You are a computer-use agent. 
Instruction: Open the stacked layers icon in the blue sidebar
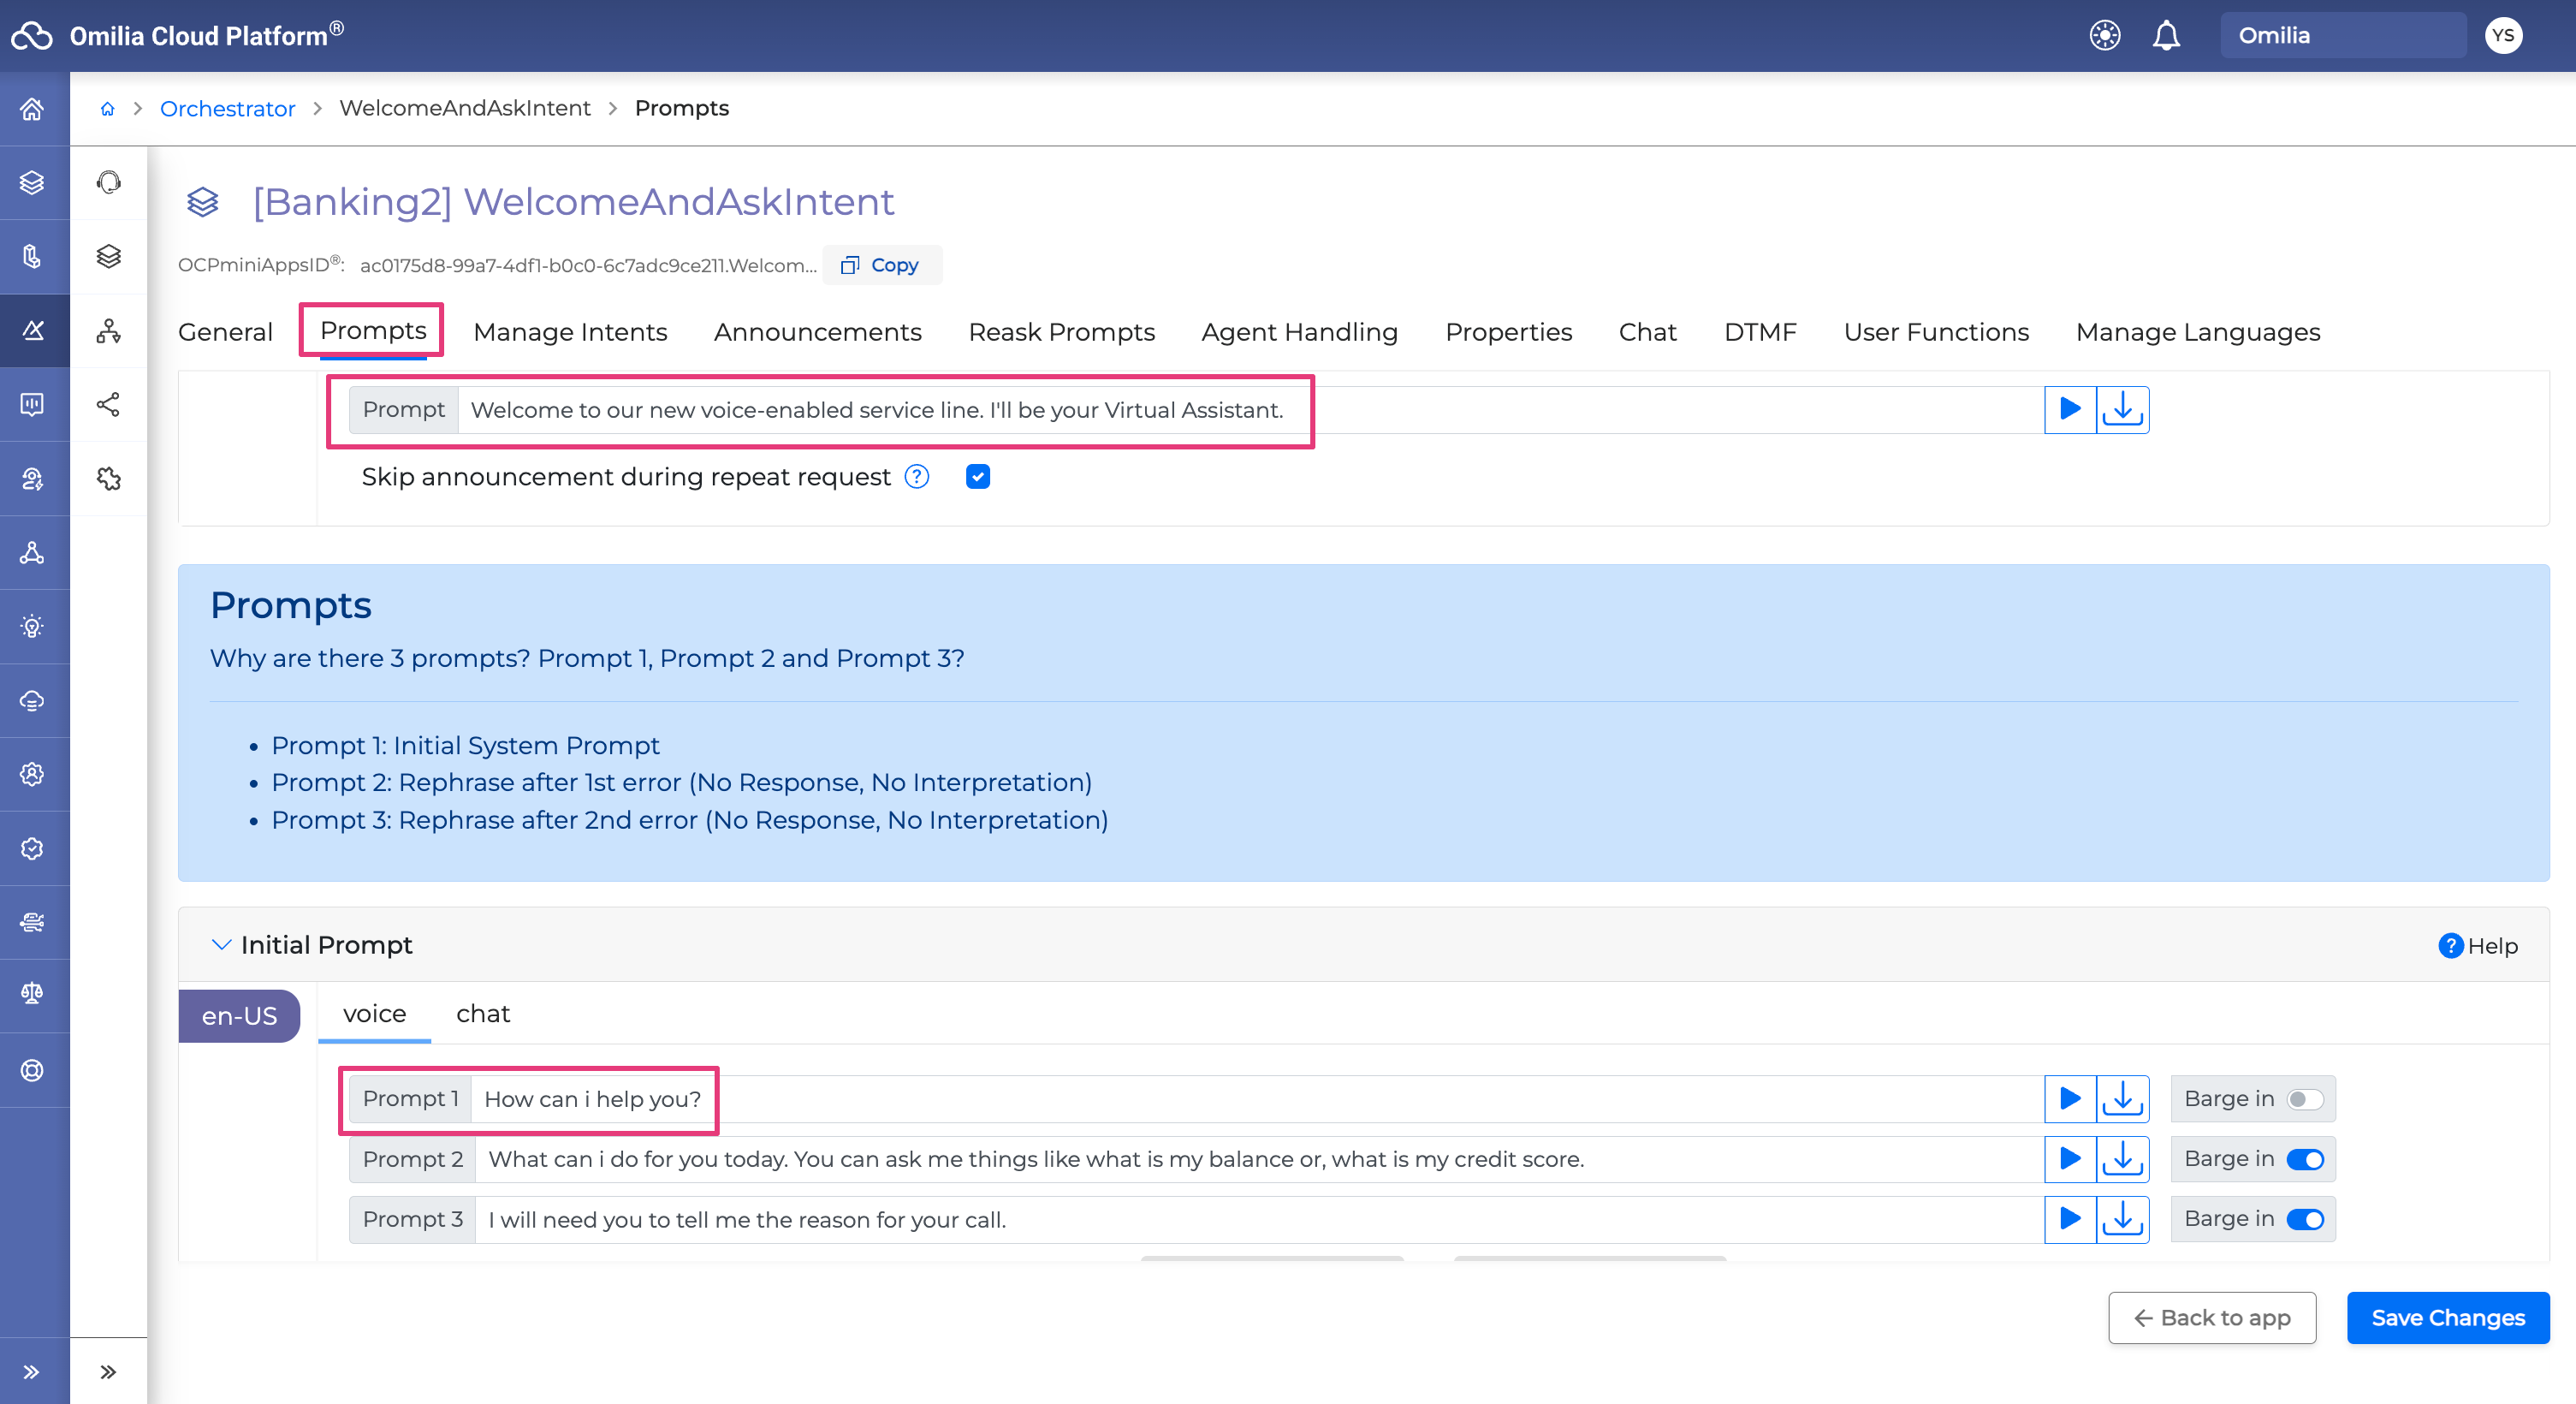pos(33,183)
